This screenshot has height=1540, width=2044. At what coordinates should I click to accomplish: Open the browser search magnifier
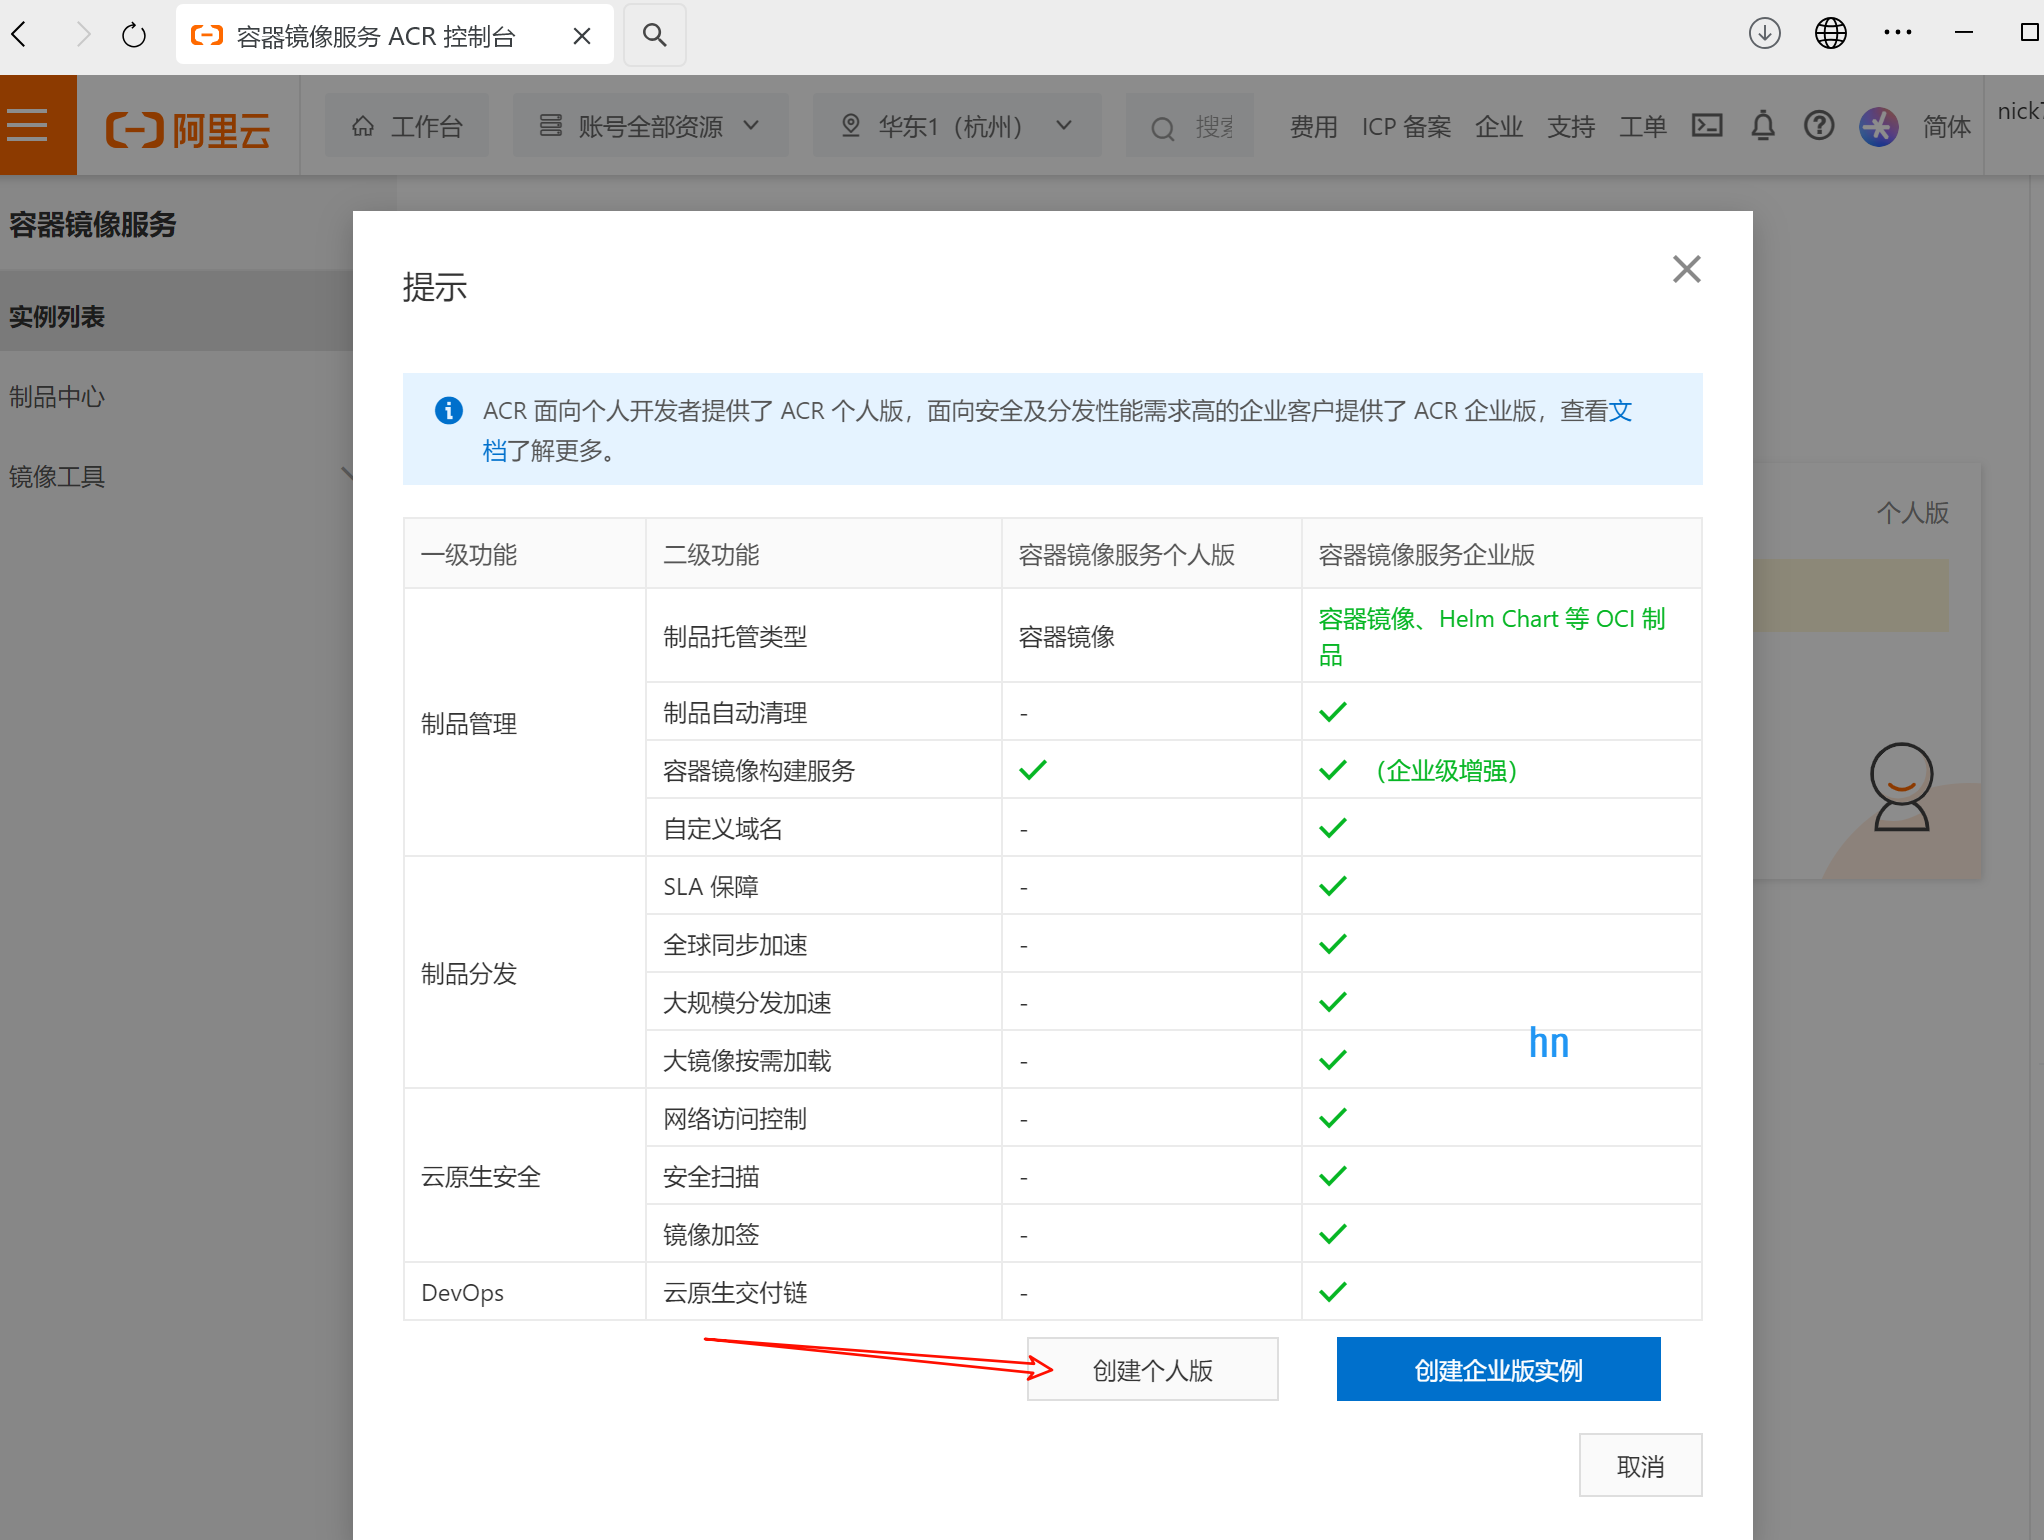[655, 35]
